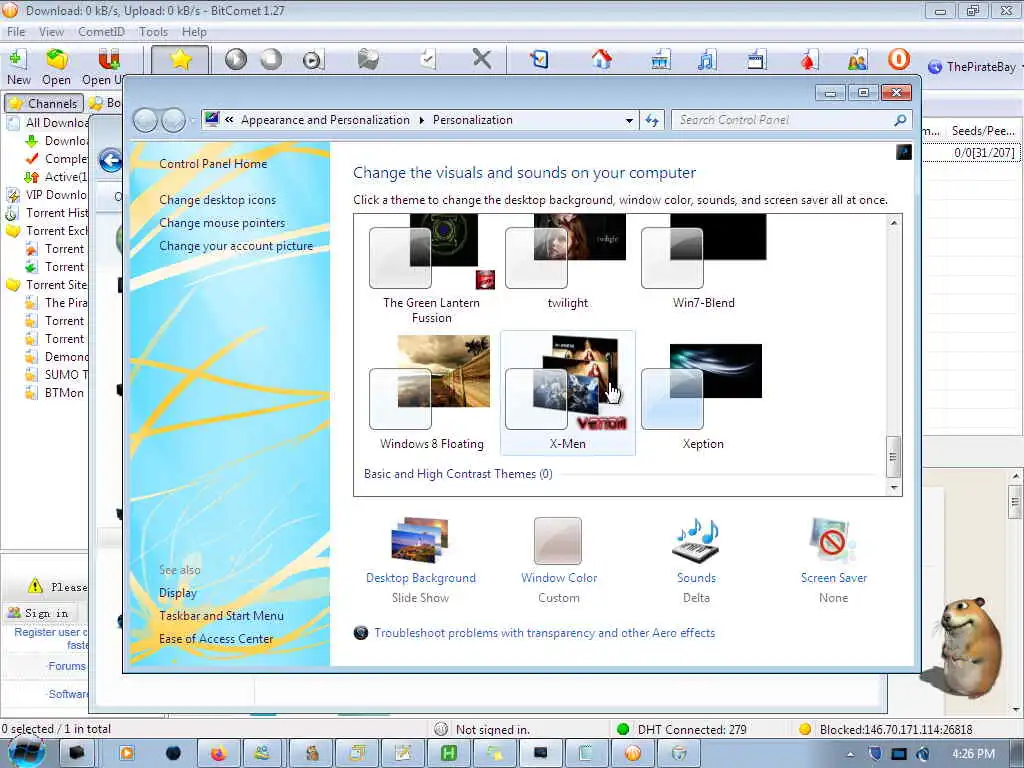Click the Music notes icon in BitComet toolbar
Viewport: 1024px width, 768px height.
(x=706, y=60)
